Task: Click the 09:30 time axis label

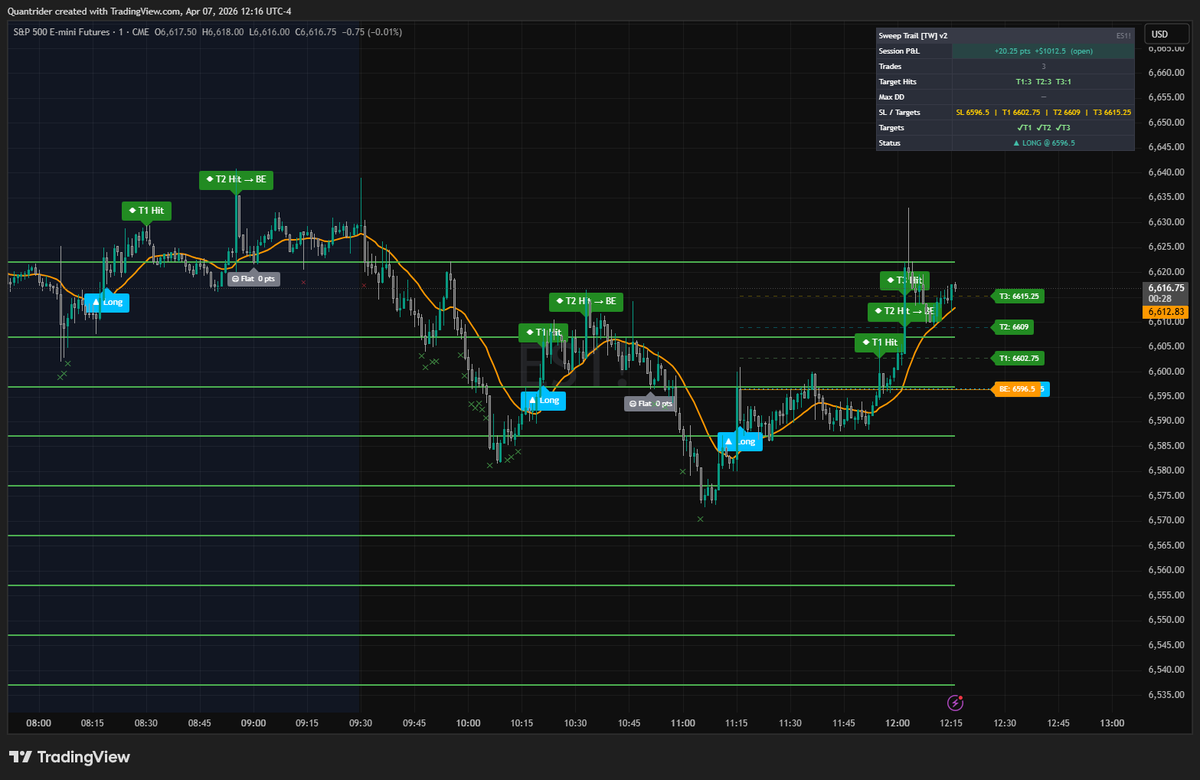Action: (360, 723)
